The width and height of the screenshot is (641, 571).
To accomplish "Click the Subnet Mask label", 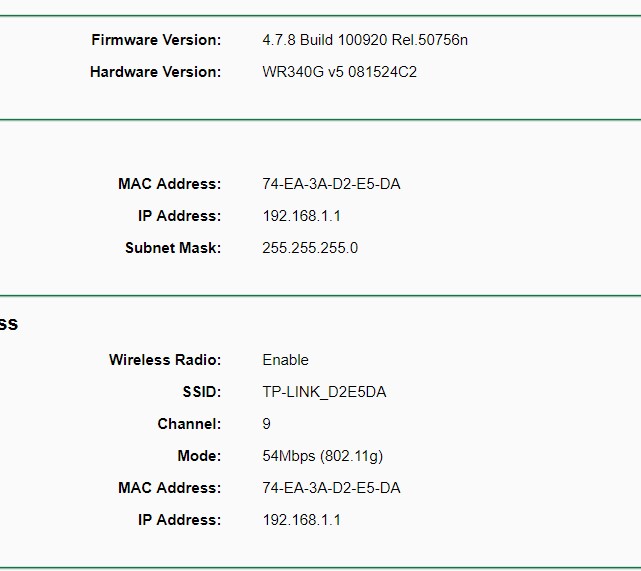I will (173, 248).
